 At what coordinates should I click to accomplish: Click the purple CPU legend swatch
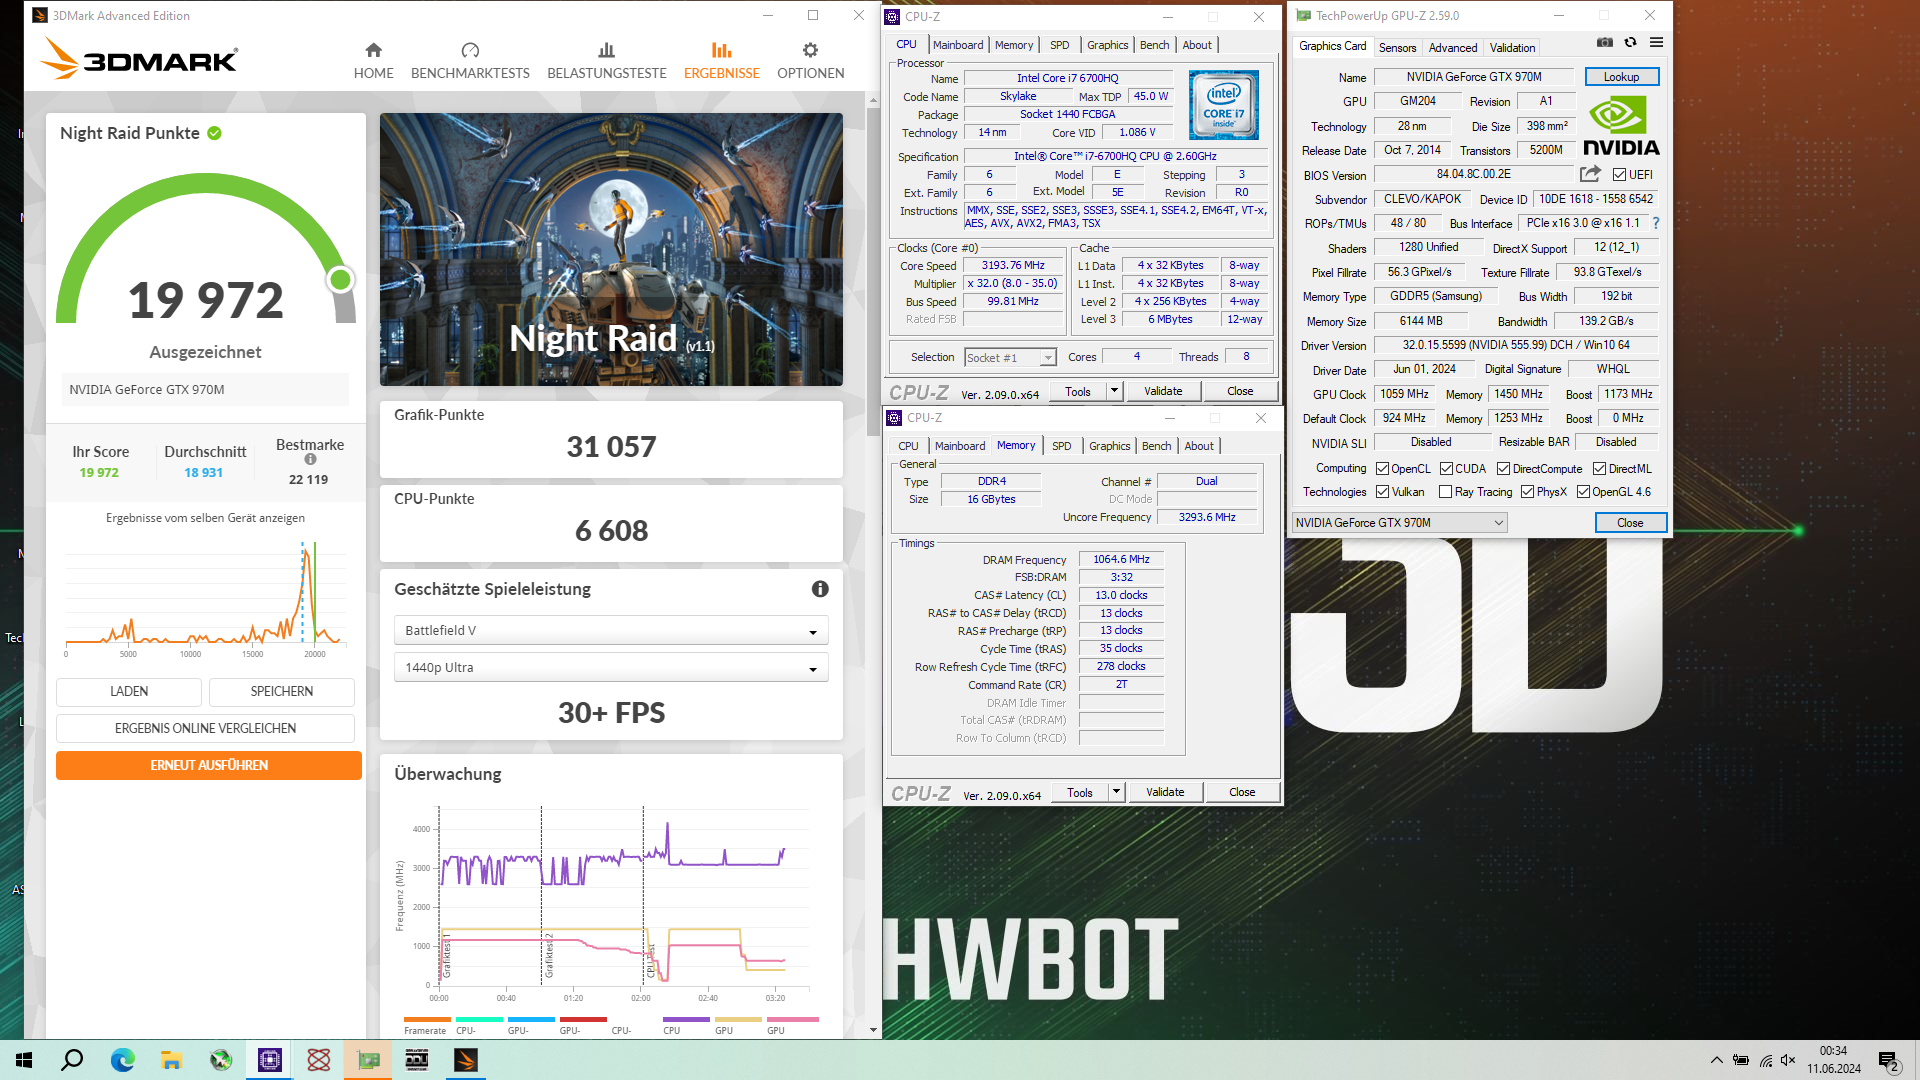(x=686, y=1020)
